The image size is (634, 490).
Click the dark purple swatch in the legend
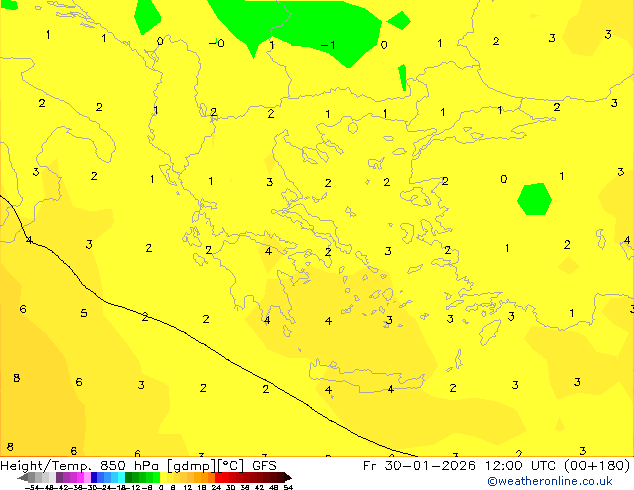pos(59,478)
